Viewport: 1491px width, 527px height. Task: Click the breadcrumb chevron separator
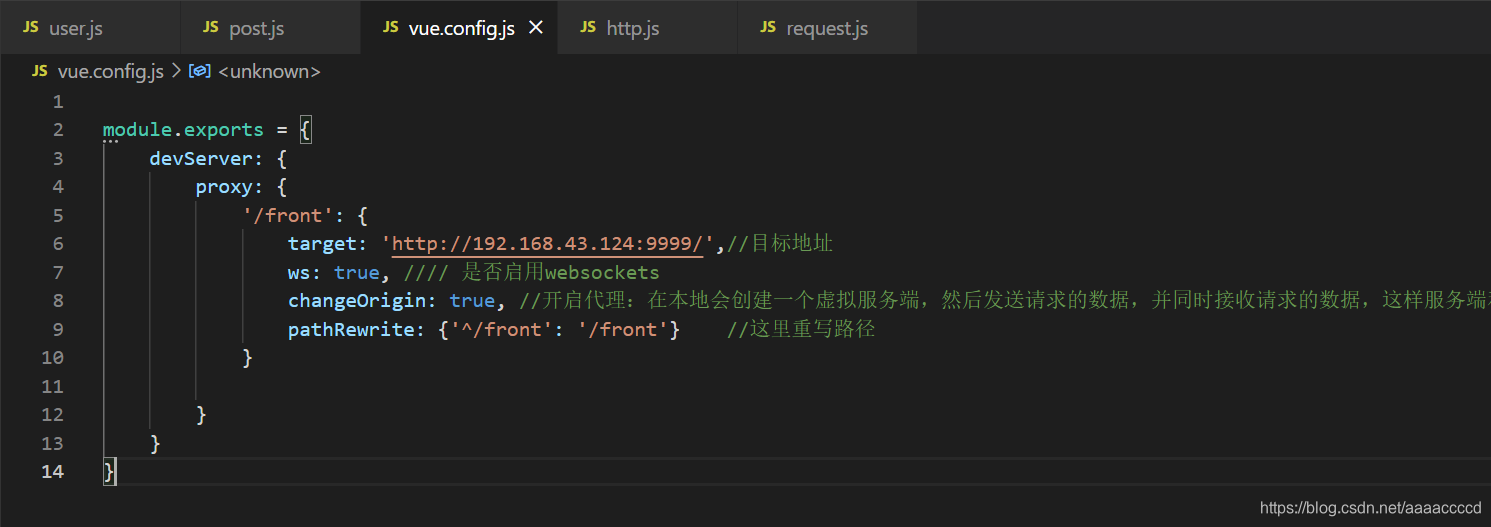pos(176,71)
